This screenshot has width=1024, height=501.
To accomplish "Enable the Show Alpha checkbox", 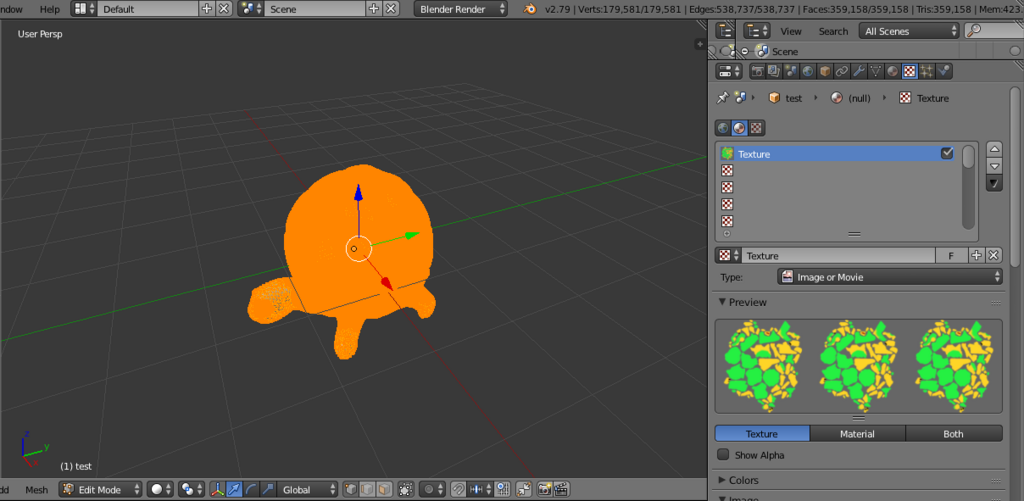I will click(723, 455).
